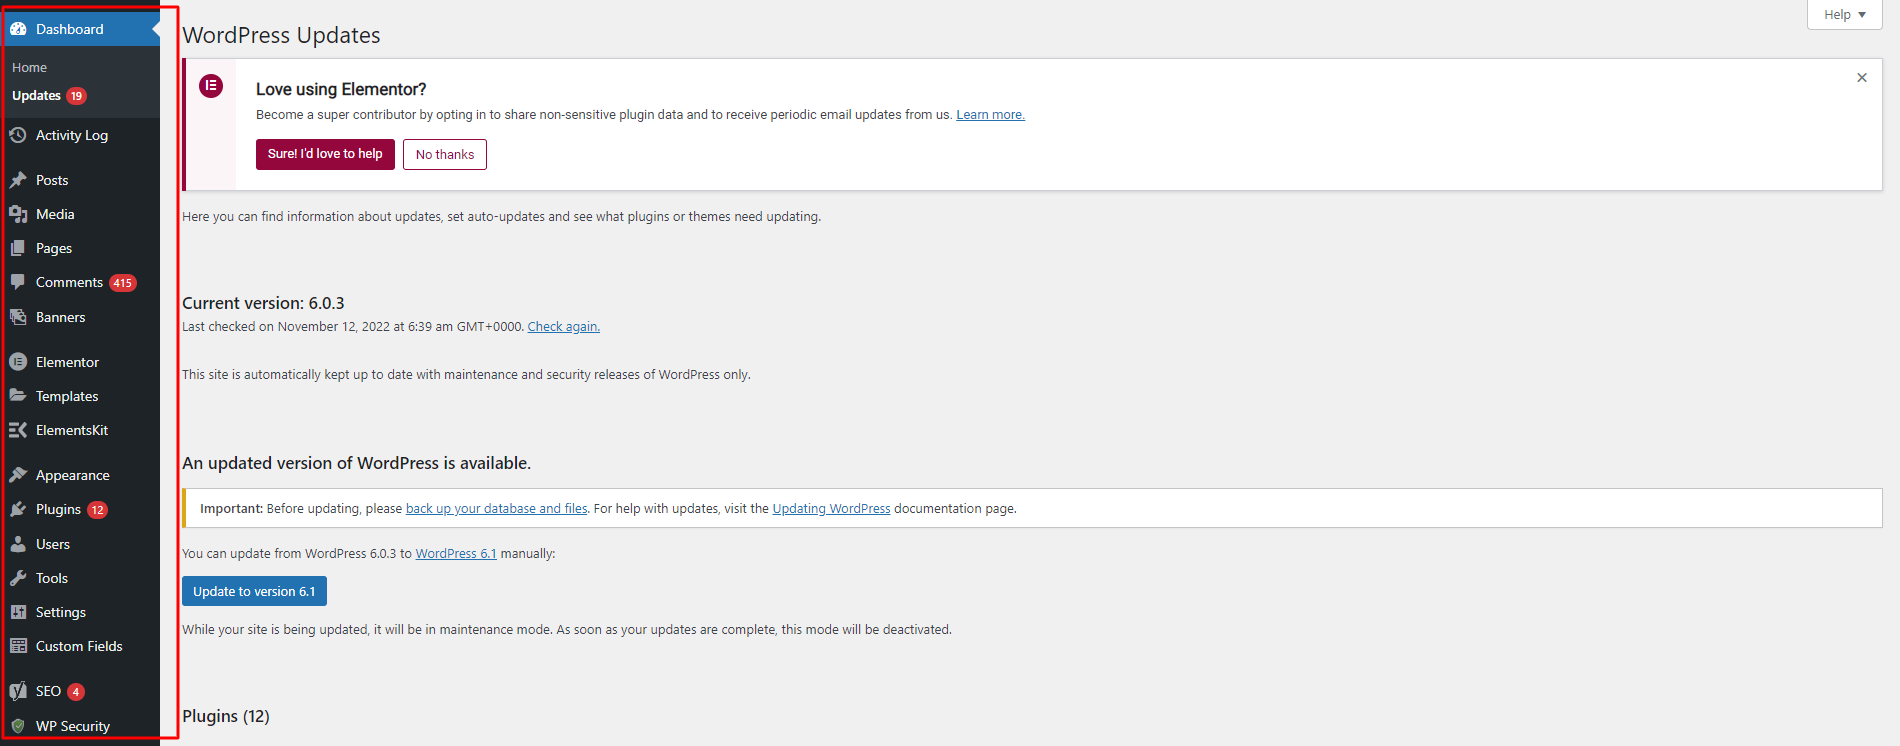Click 'An updated version of WordPress is available.'
Image resolution: width=1900 pixels, height=746 pixels.
tap(356, 463)
